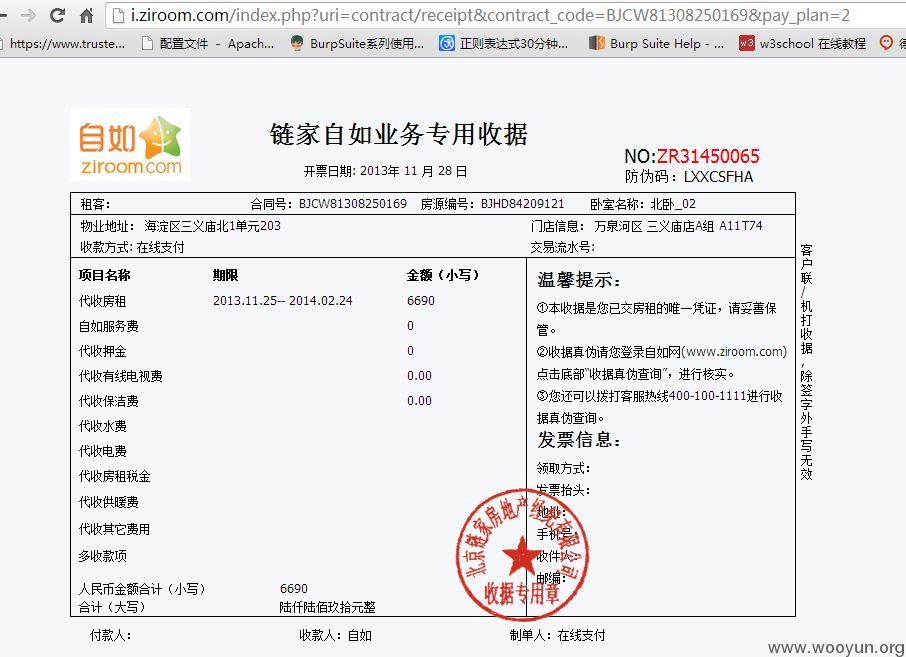Go to browser home page icon
This screenshot has width=906, height=657.
pyautogui.click(x=87, y=16)
